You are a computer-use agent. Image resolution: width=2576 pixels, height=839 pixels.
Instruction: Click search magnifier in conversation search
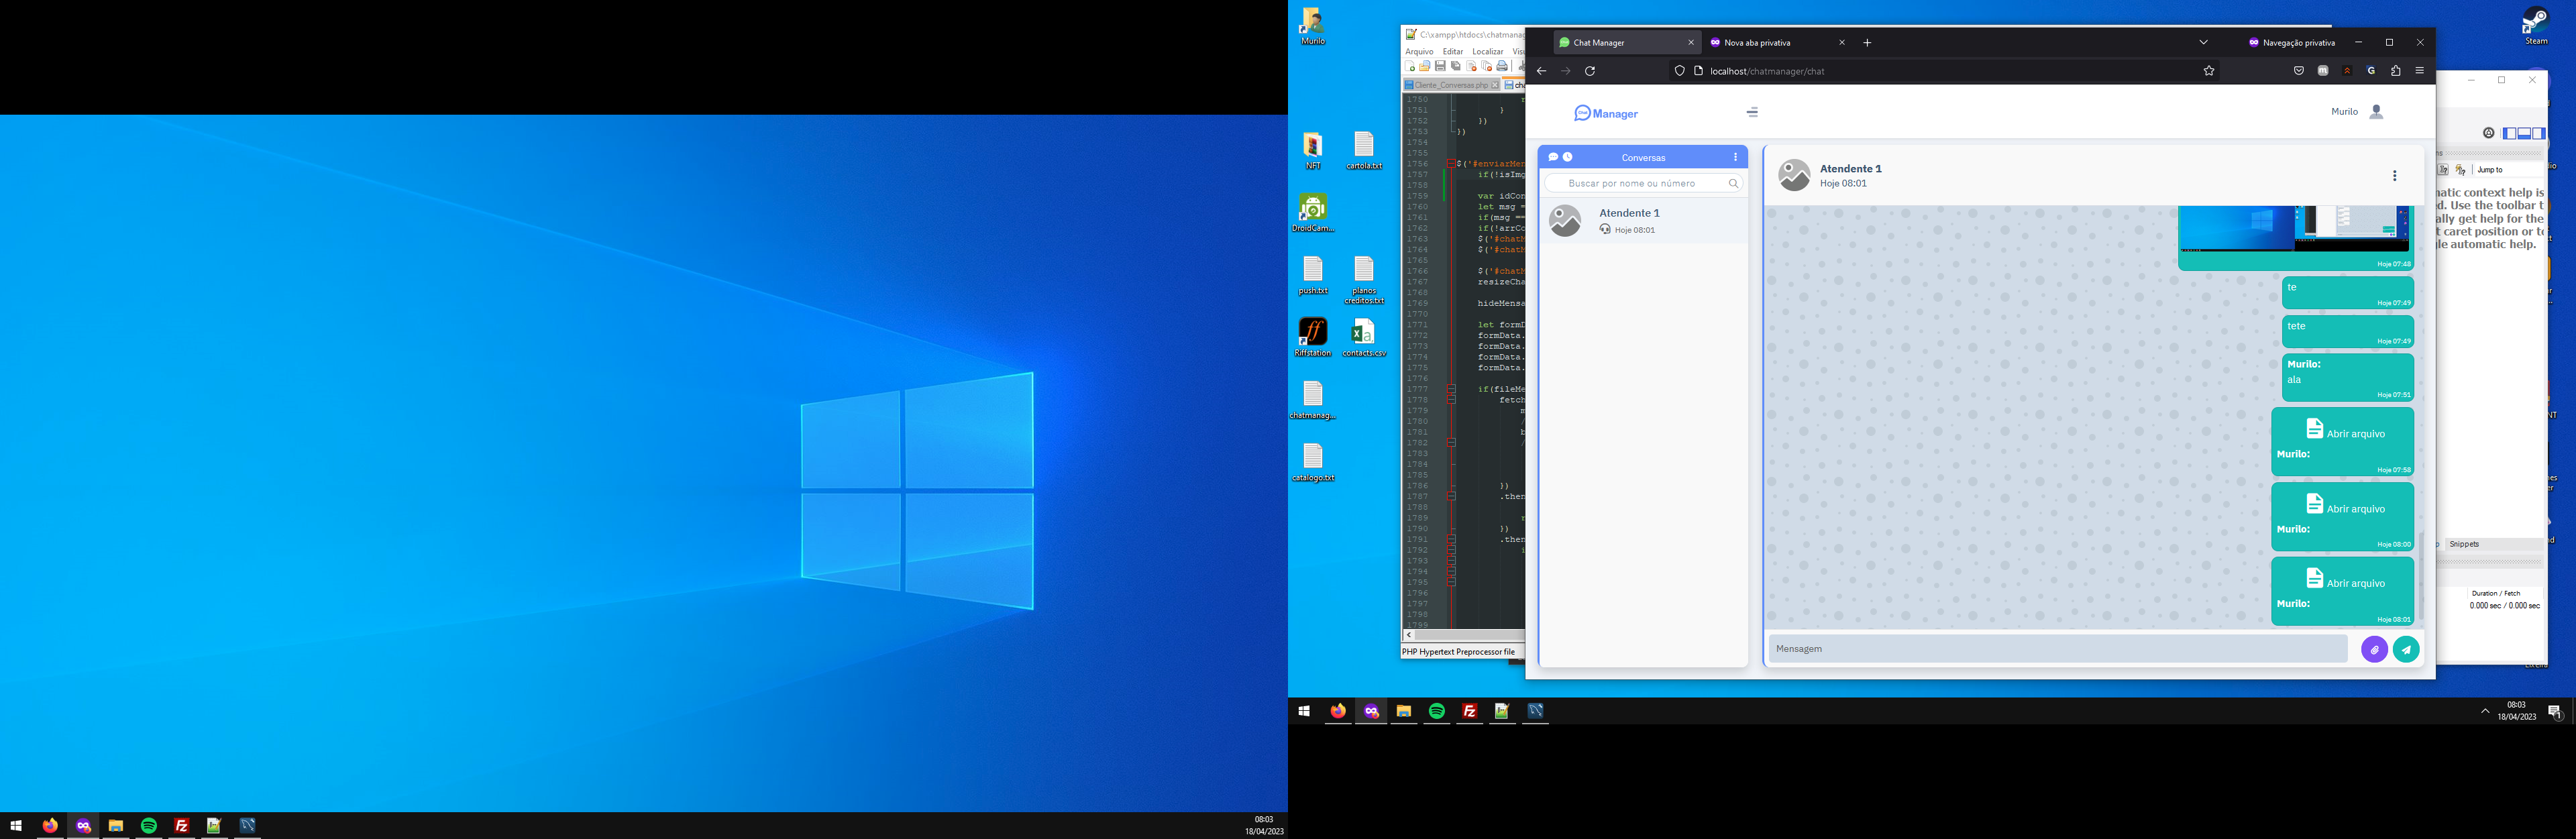click(x=1733, y=183)
